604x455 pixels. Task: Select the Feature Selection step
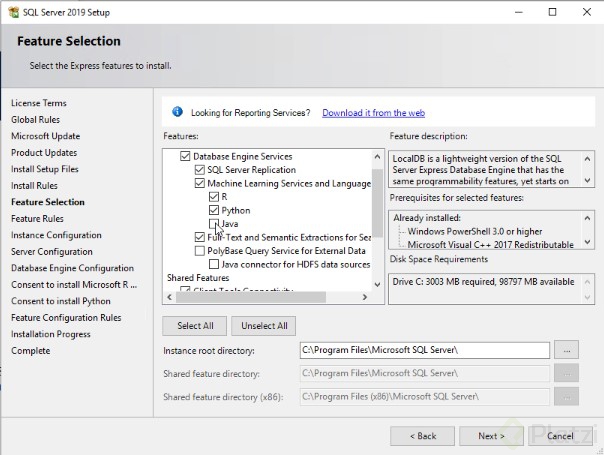tap(48, 202)
